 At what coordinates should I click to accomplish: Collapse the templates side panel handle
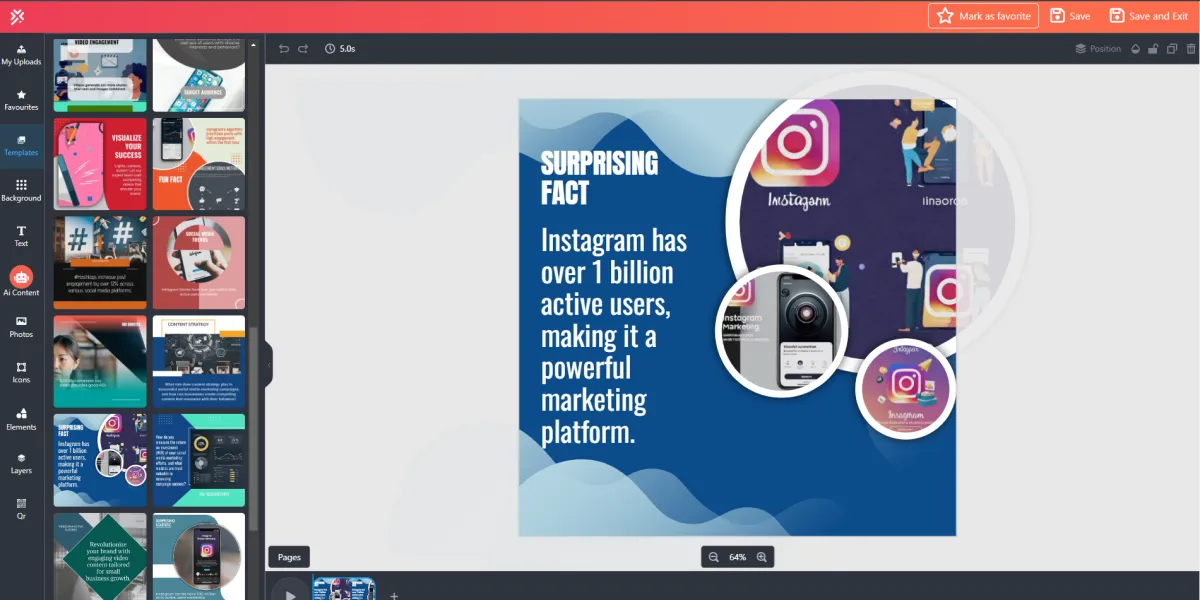[268, 364]
